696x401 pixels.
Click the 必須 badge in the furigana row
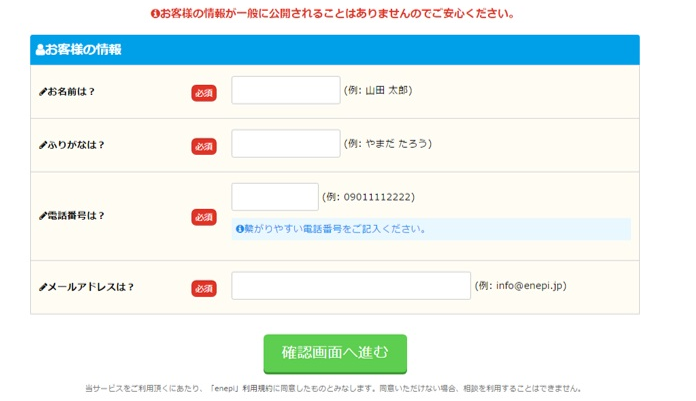coord(204,146)
